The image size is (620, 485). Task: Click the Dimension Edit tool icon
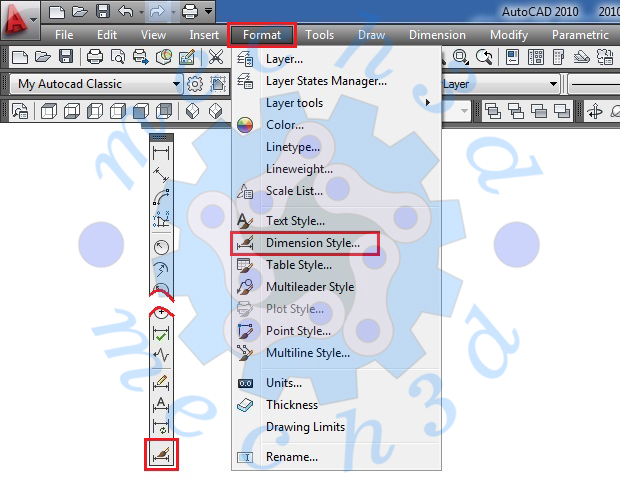coord(161,383)
